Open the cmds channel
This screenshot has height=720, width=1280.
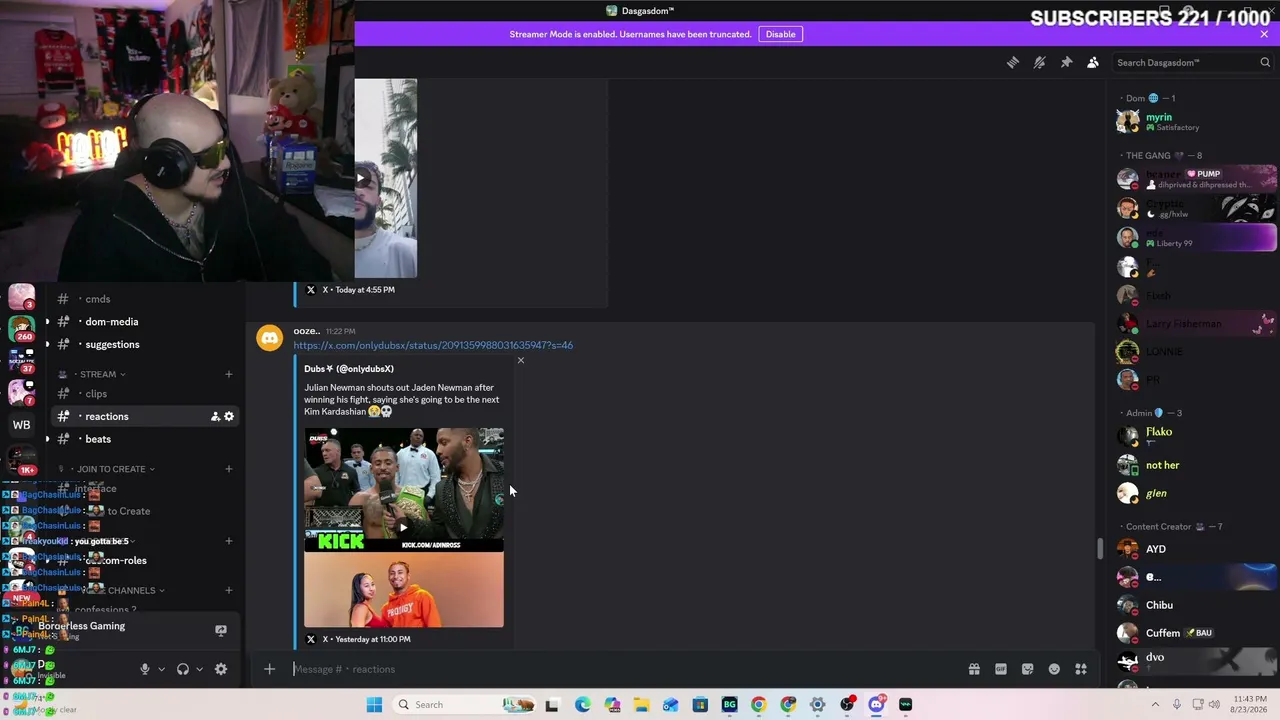[98, 299]
